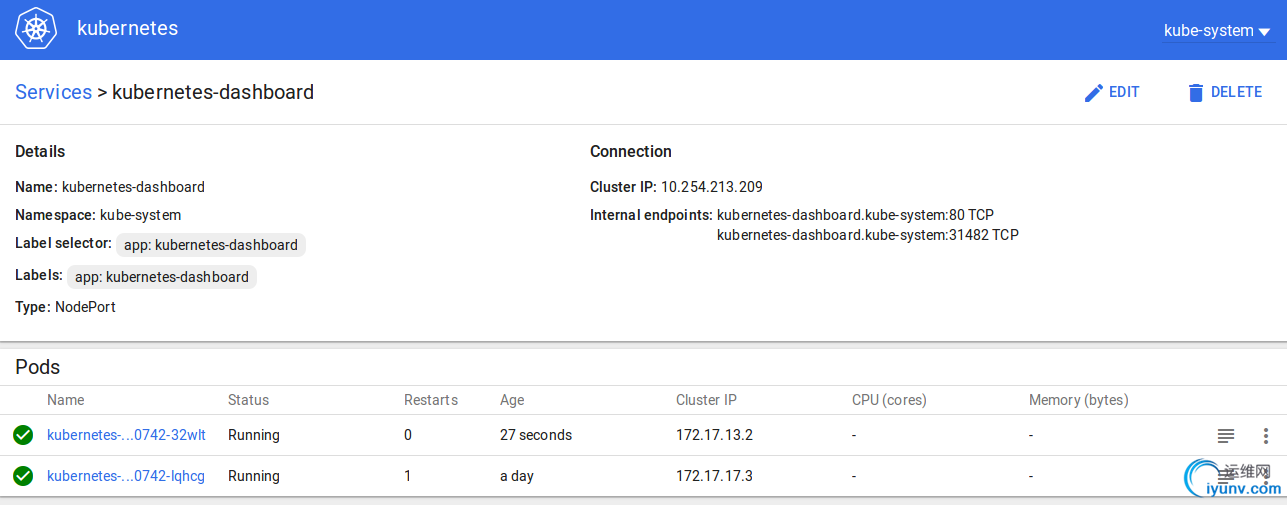Click the Age column header

click(512, 400)
